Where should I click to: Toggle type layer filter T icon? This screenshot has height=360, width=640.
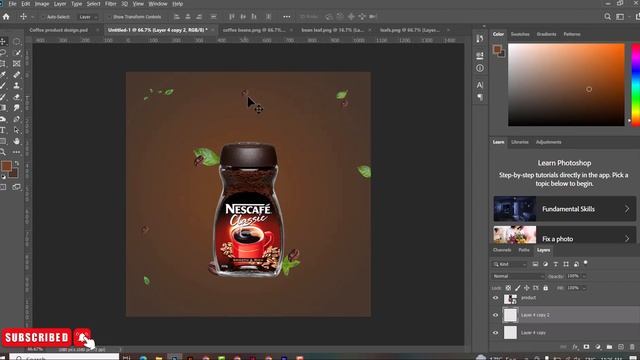[556, 264]
